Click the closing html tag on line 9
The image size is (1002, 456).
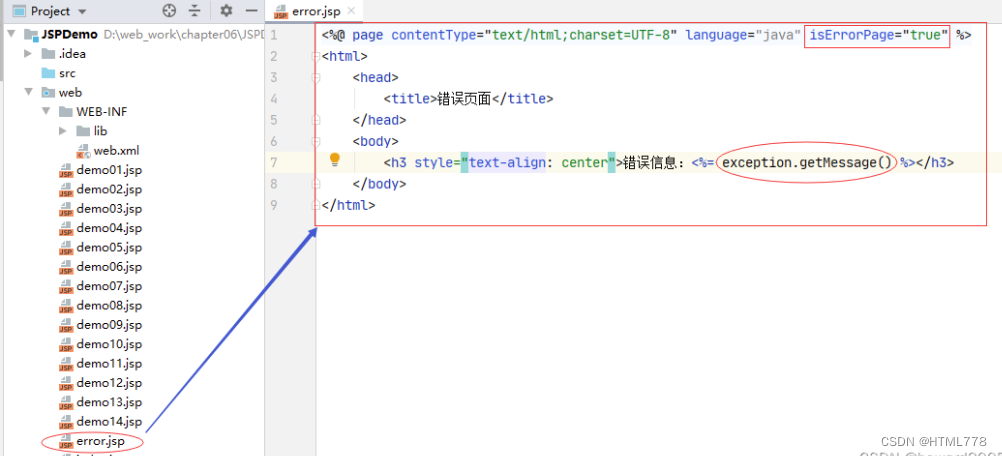point(349,205)
